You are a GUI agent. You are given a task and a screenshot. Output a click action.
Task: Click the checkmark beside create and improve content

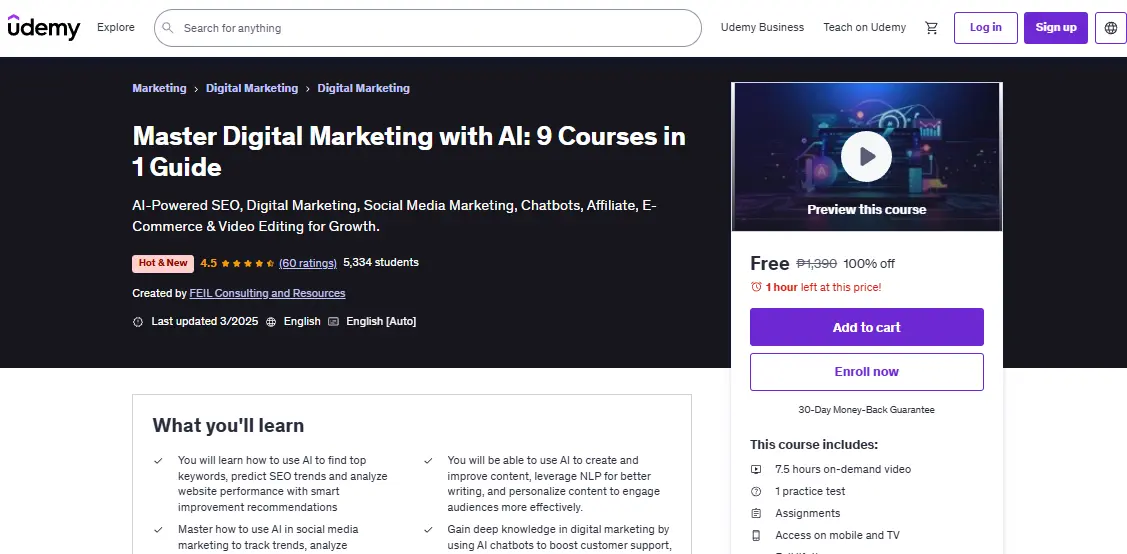click(428, 461)
